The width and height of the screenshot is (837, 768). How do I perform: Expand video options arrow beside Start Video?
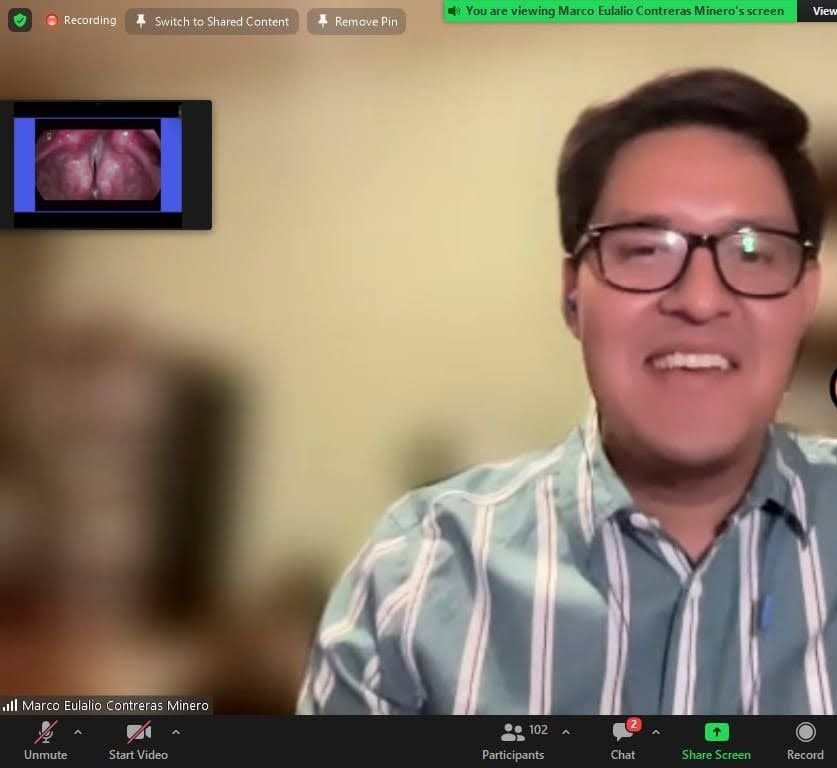click(176, 732)
